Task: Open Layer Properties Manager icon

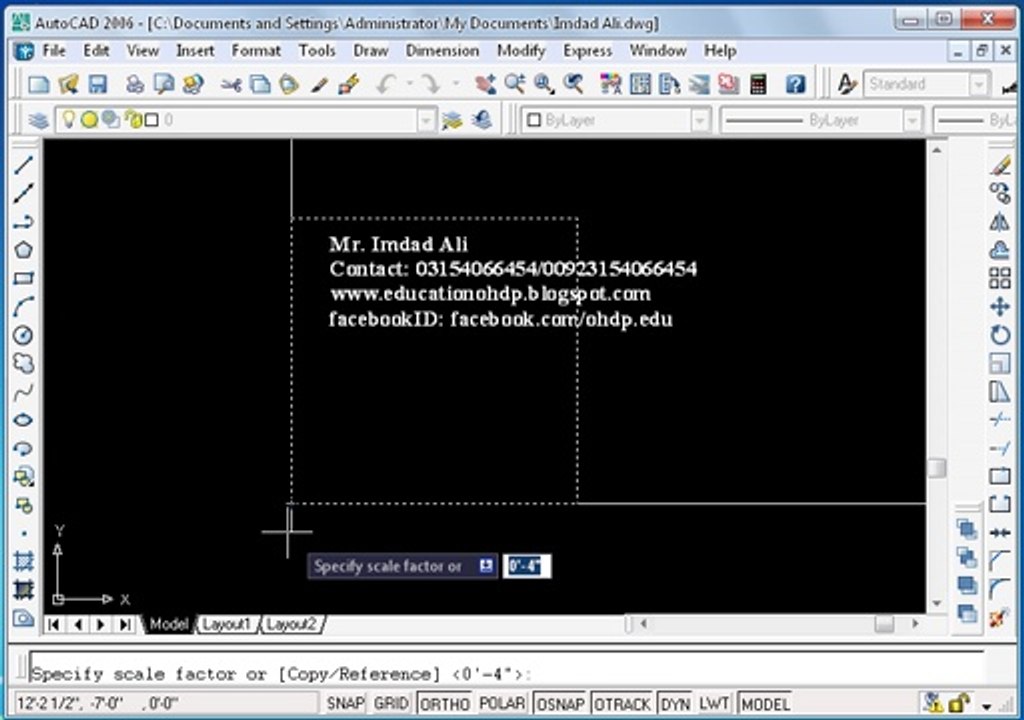Action: click(x=39, y=120)
